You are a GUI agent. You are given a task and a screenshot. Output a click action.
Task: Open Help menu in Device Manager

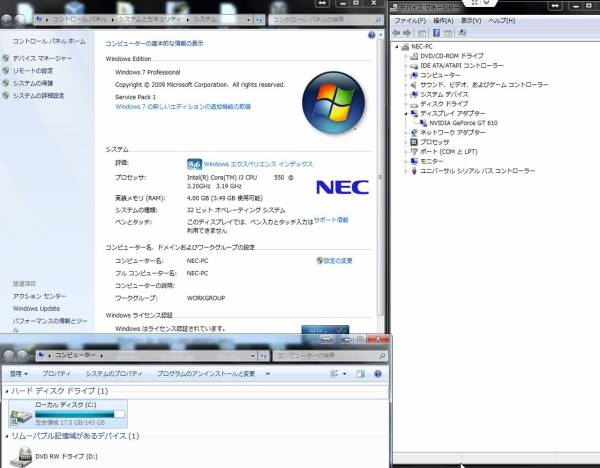[x=502, y=20]
